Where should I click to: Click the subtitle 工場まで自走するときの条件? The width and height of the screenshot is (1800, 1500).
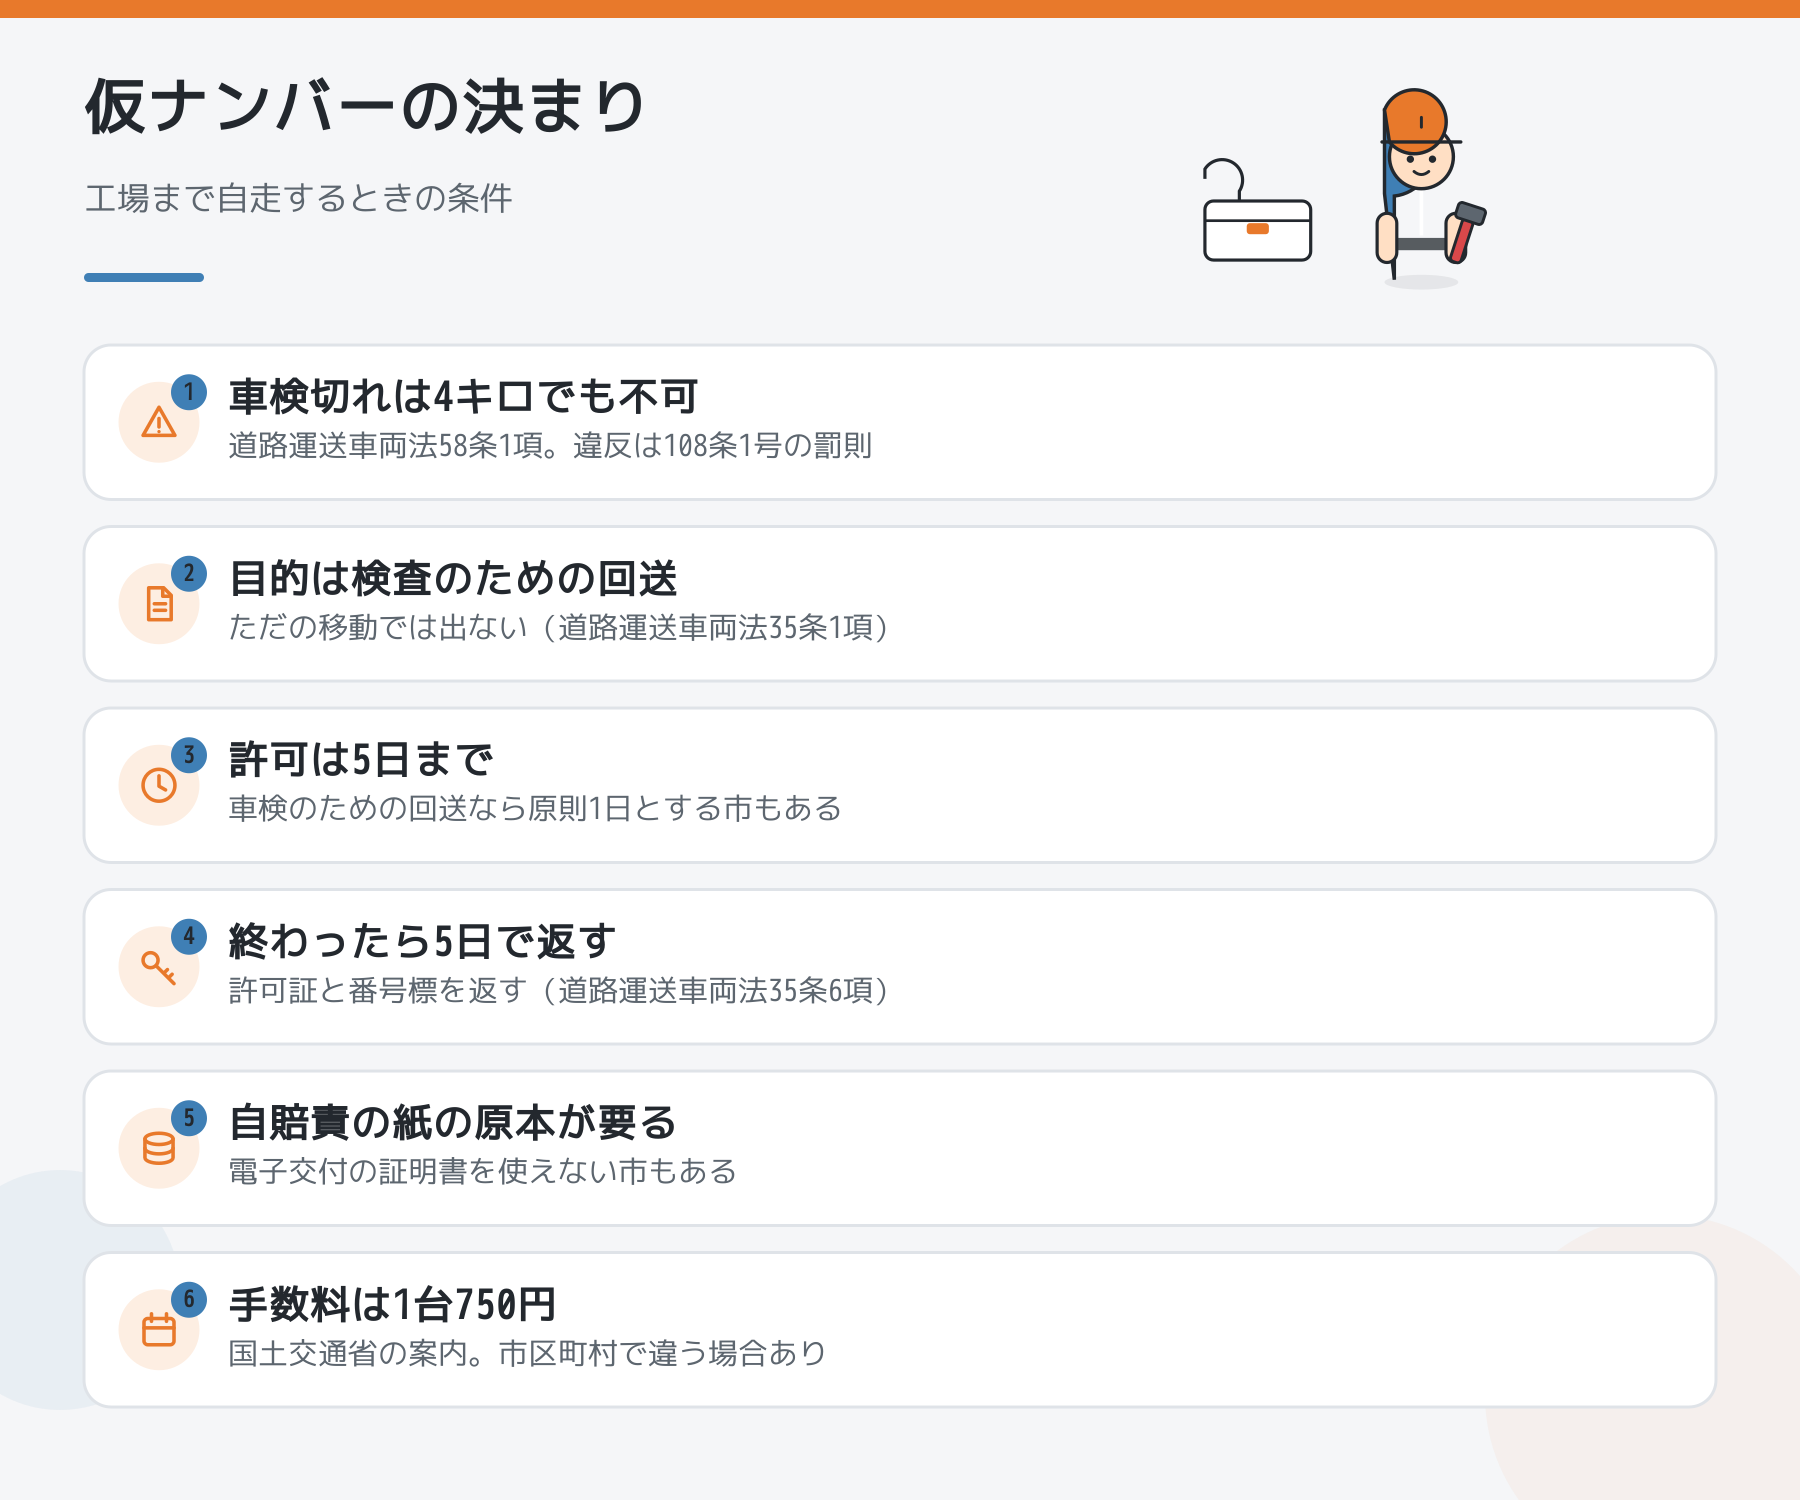299,198
